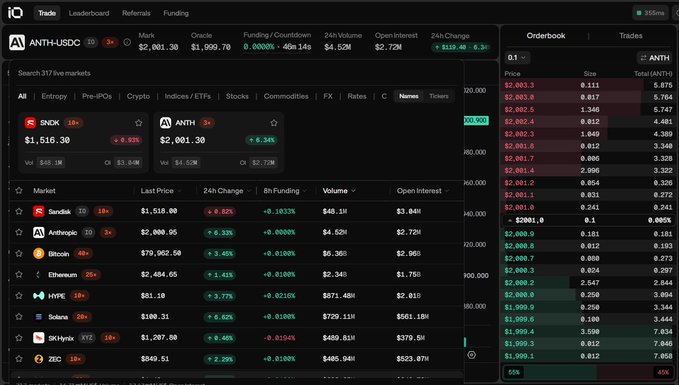Click the header IO badge
Screen dimensions: 679x385
click(x=91, y=42)
